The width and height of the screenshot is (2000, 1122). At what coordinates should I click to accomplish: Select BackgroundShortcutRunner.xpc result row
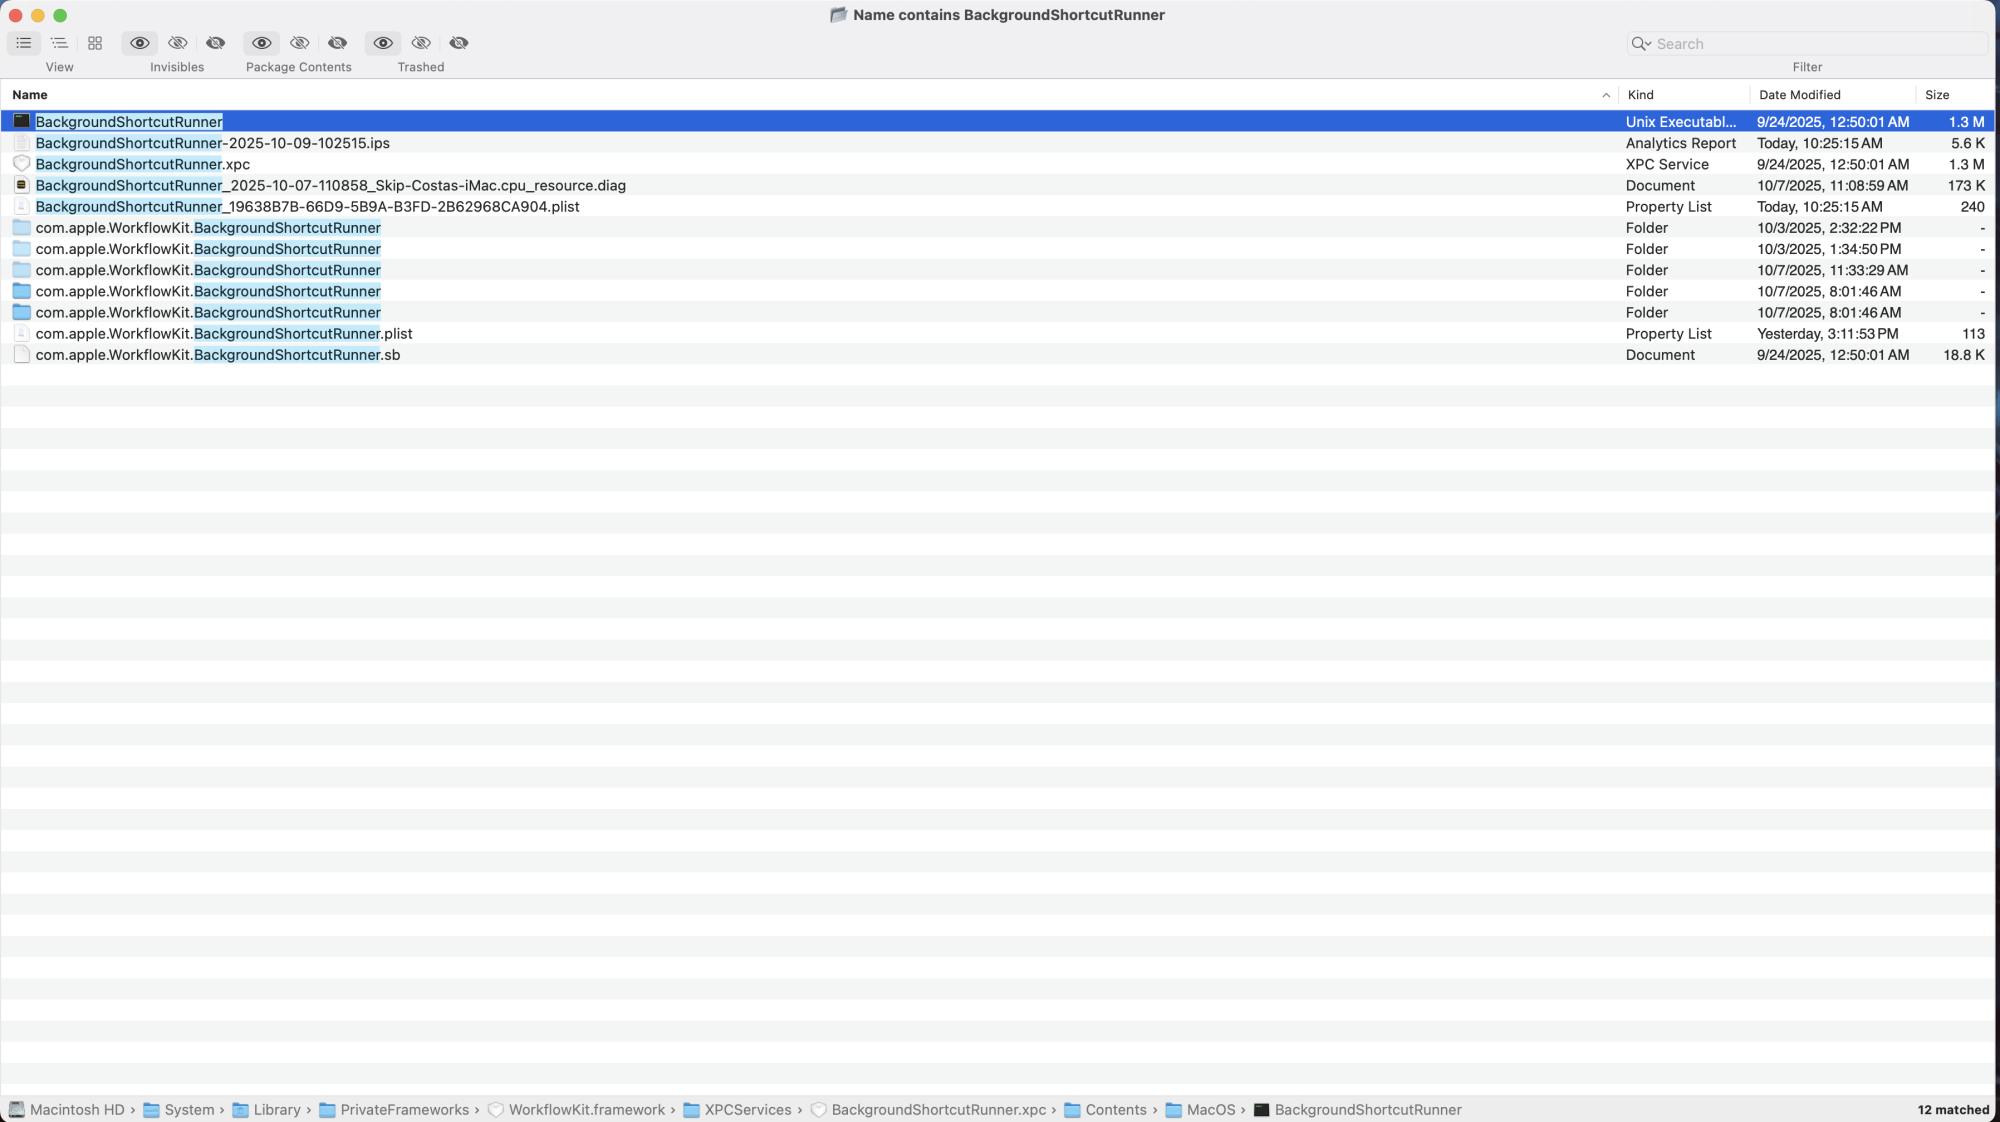(x=142, y=164)
